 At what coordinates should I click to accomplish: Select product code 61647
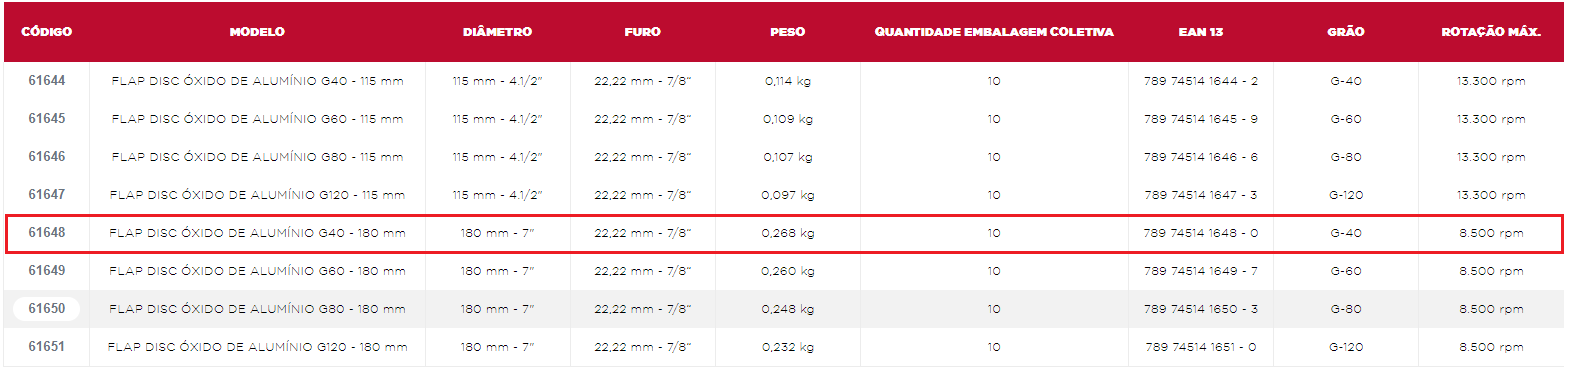(46, 195)
